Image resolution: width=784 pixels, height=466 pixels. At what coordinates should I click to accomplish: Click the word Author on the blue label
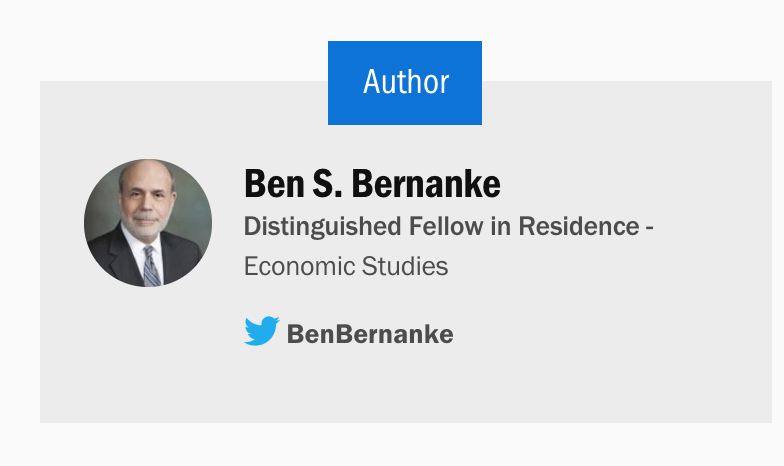click(x=406, y=82)
